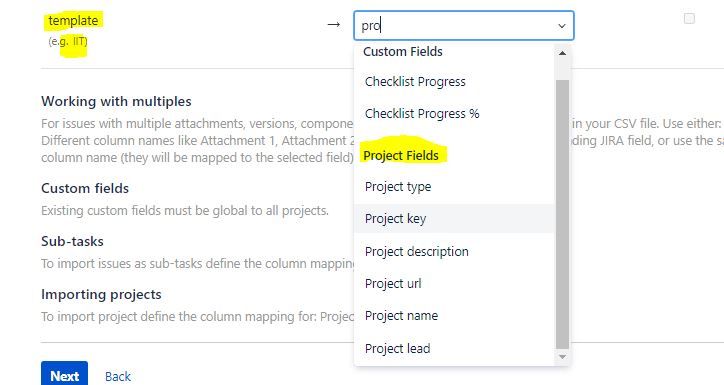The width and height of the screenshot is (724, 385).
Task: Select 'Project key' from the list
Action: 454,218
